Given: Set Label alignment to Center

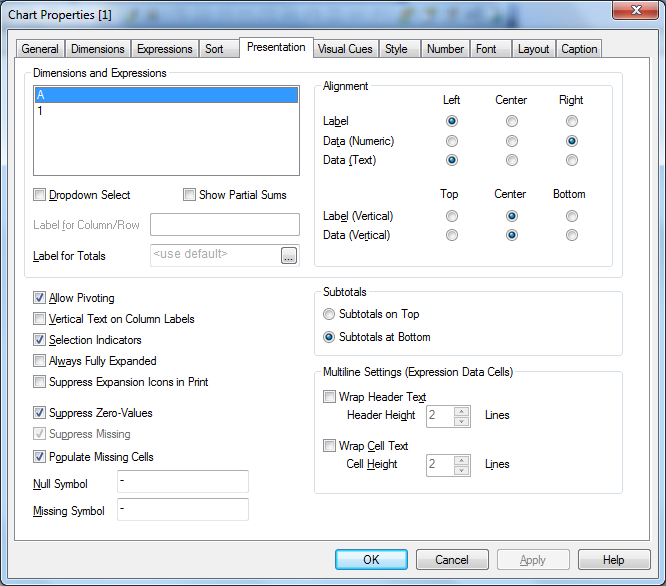Looking at the screenshot, I should click(x=512, y=121).
